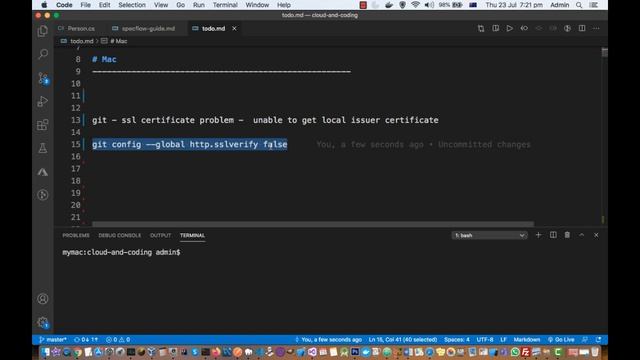Open the Edit menu
640x360 pixels.
pyautogui.click(x=104, y=5)
